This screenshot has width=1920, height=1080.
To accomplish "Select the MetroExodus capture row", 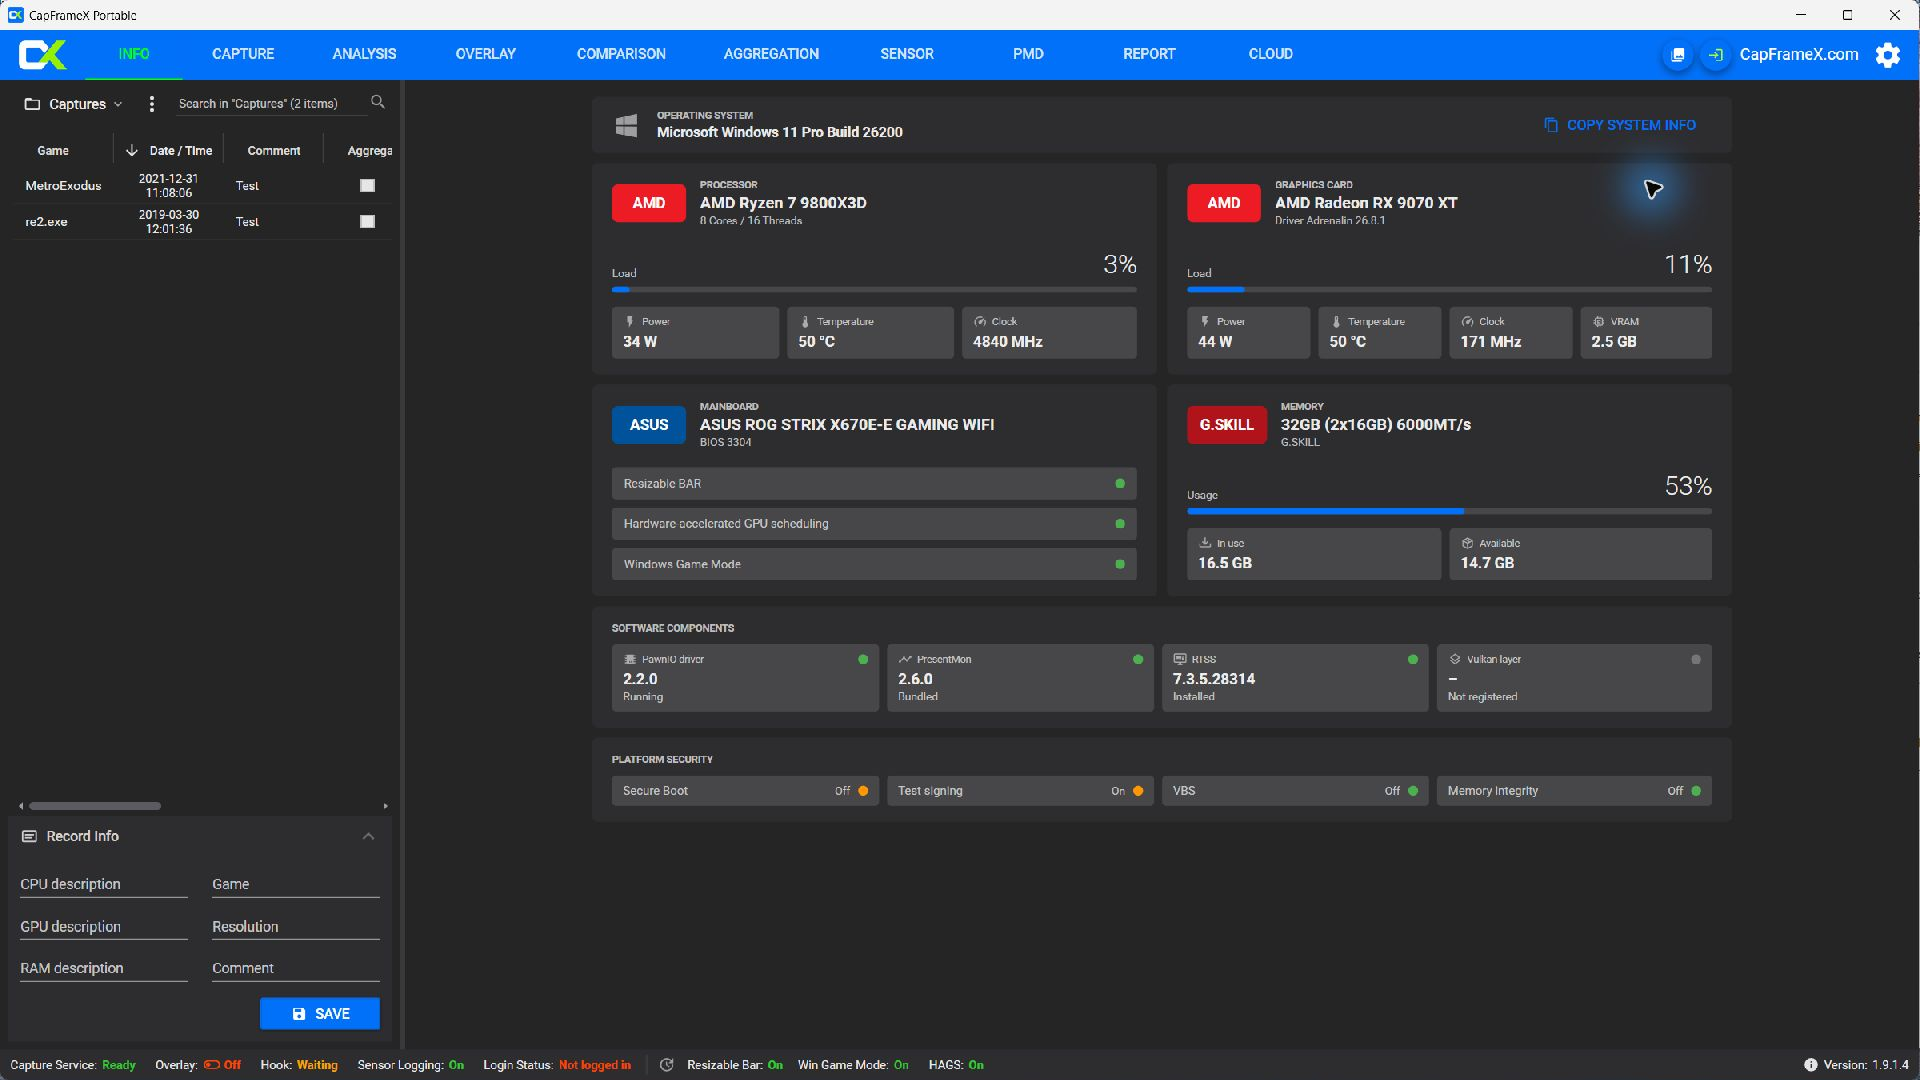I will coord(203,186).
